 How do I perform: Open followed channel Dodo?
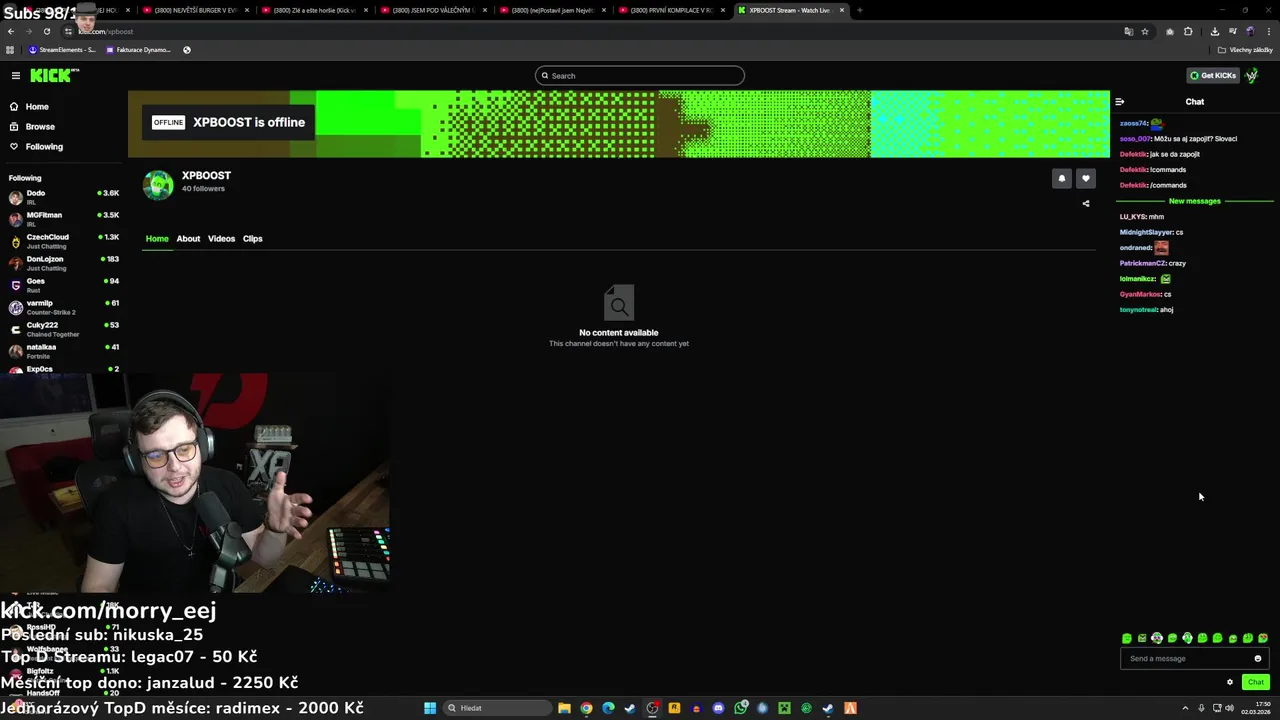click(62, 196)
